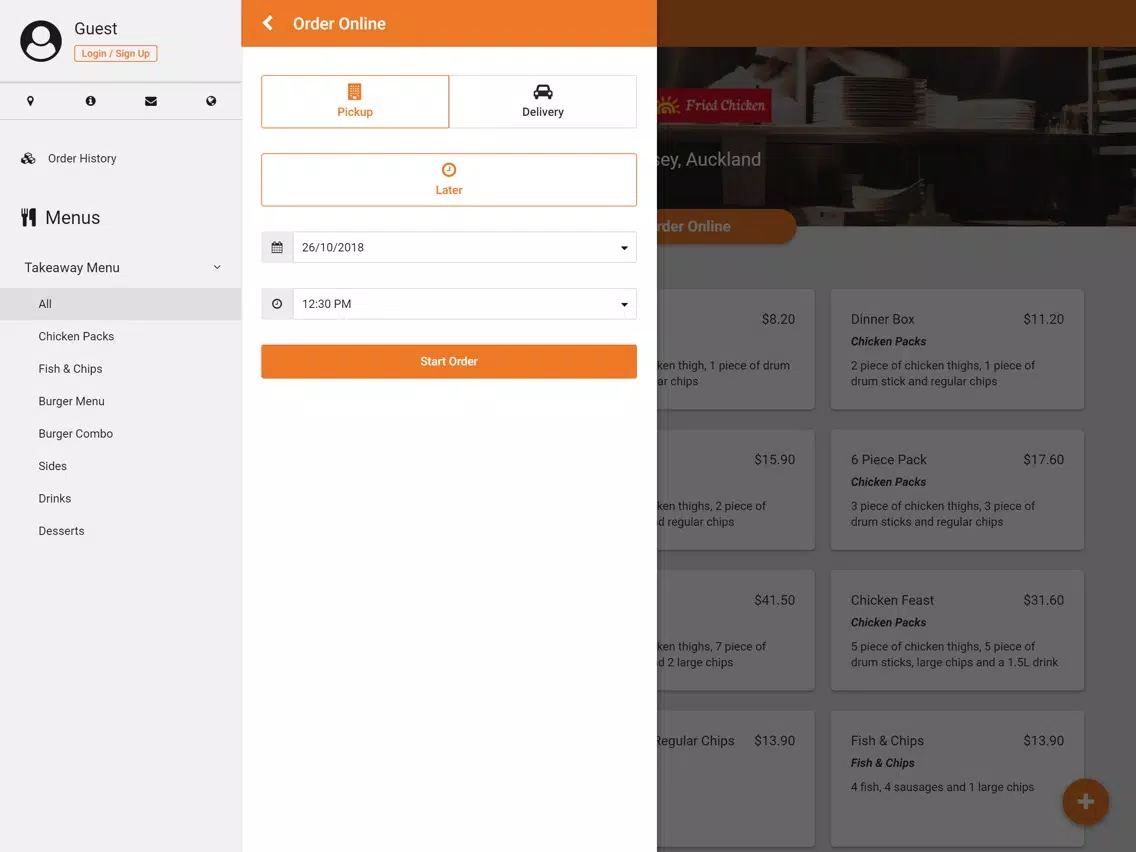
Task: Click the Menus fork and knife icon
Action: 28,217
